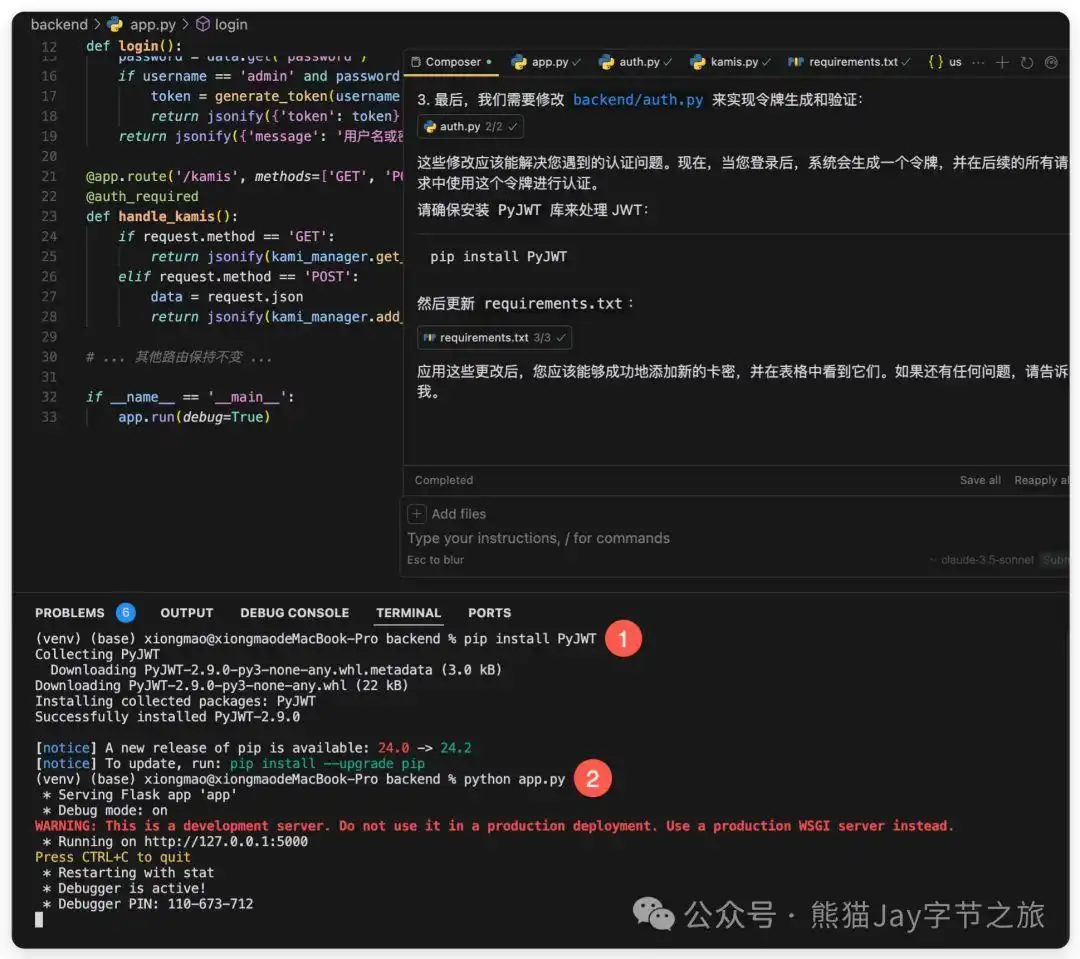
Task: Click the plus icon to open a new Composer tab
Action: point(1002,62)
